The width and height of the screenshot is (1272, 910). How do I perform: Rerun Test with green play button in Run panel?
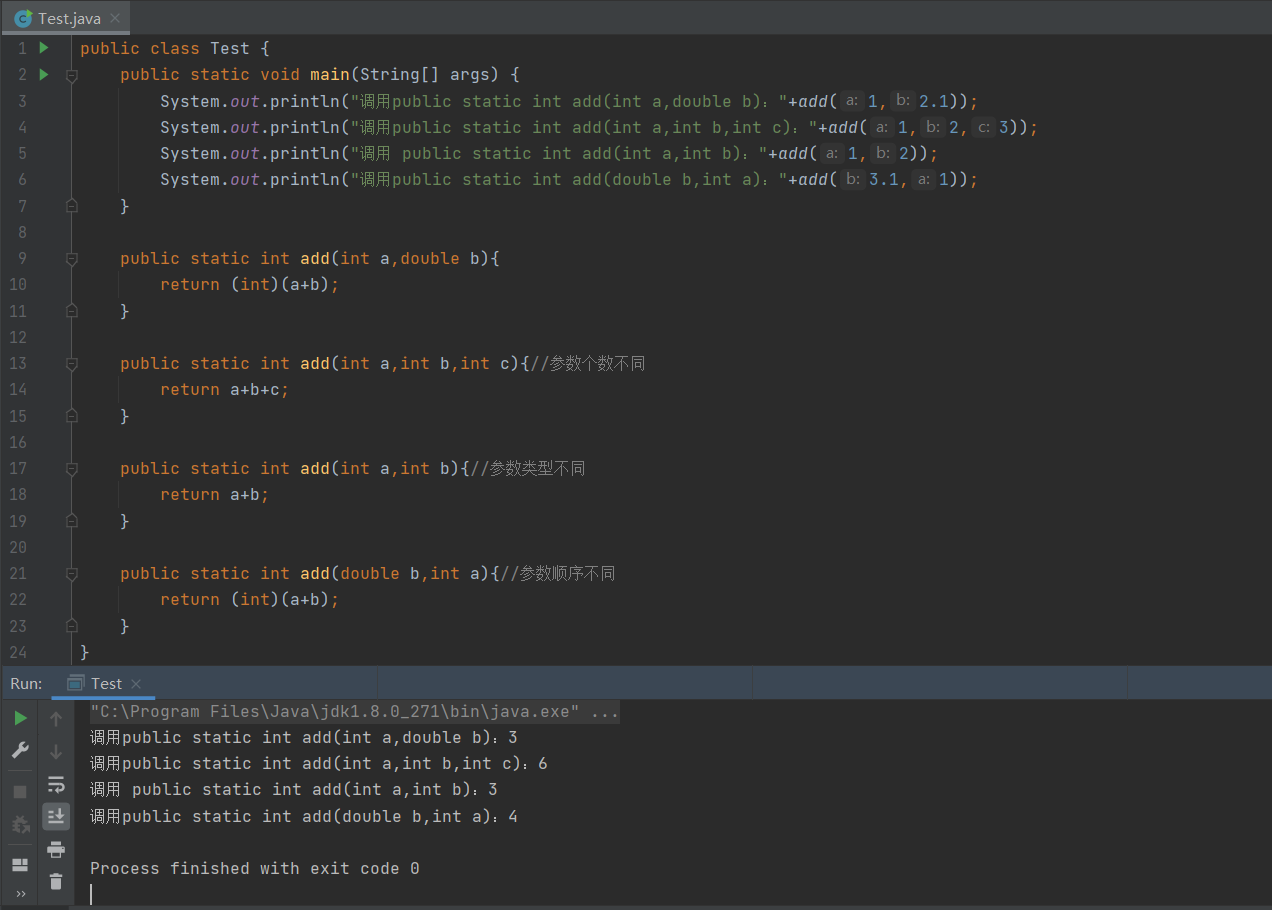[20, 718]
